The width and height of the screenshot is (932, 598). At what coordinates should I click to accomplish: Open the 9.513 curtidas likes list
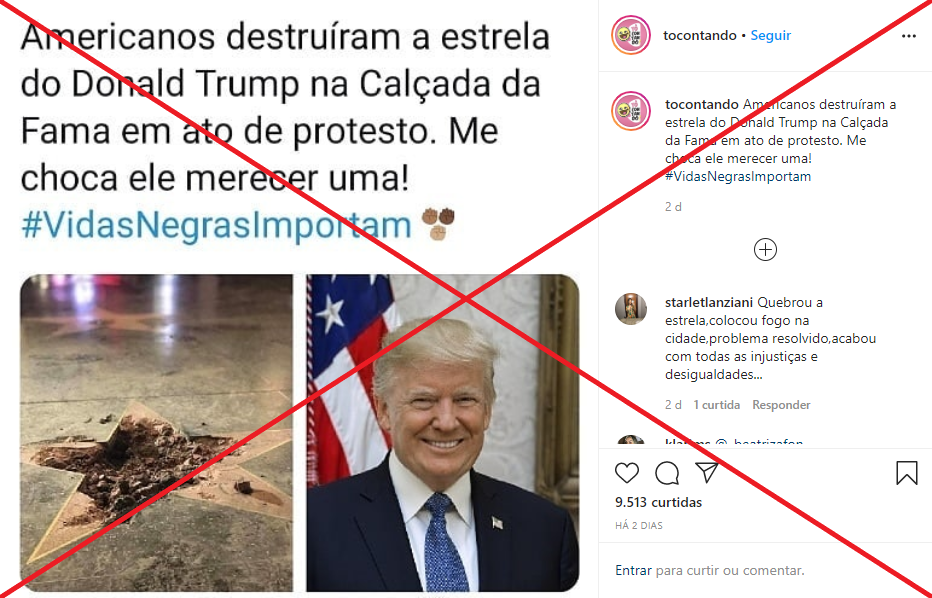tap(659, 502)
